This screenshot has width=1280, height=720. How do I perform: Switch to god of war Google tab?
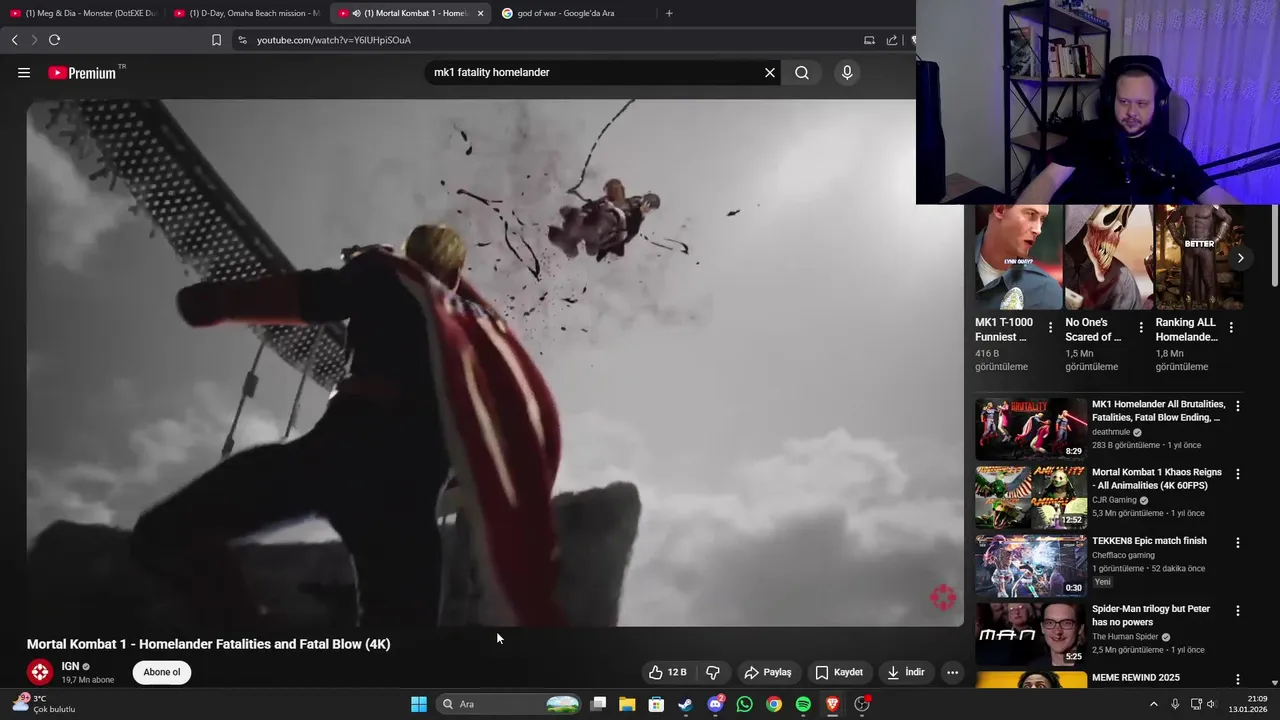coord(575,13)
